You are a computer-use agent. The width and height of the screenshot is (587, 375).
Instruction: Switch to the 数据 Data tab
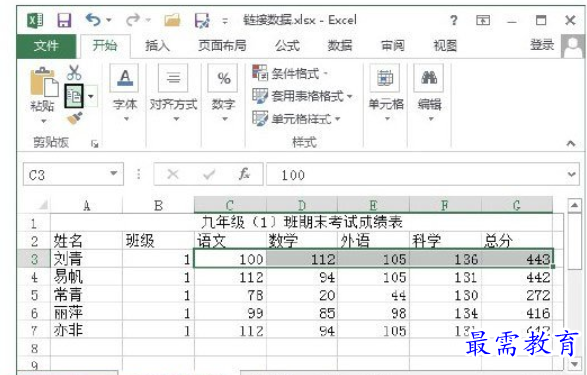(x=340, y=46)
